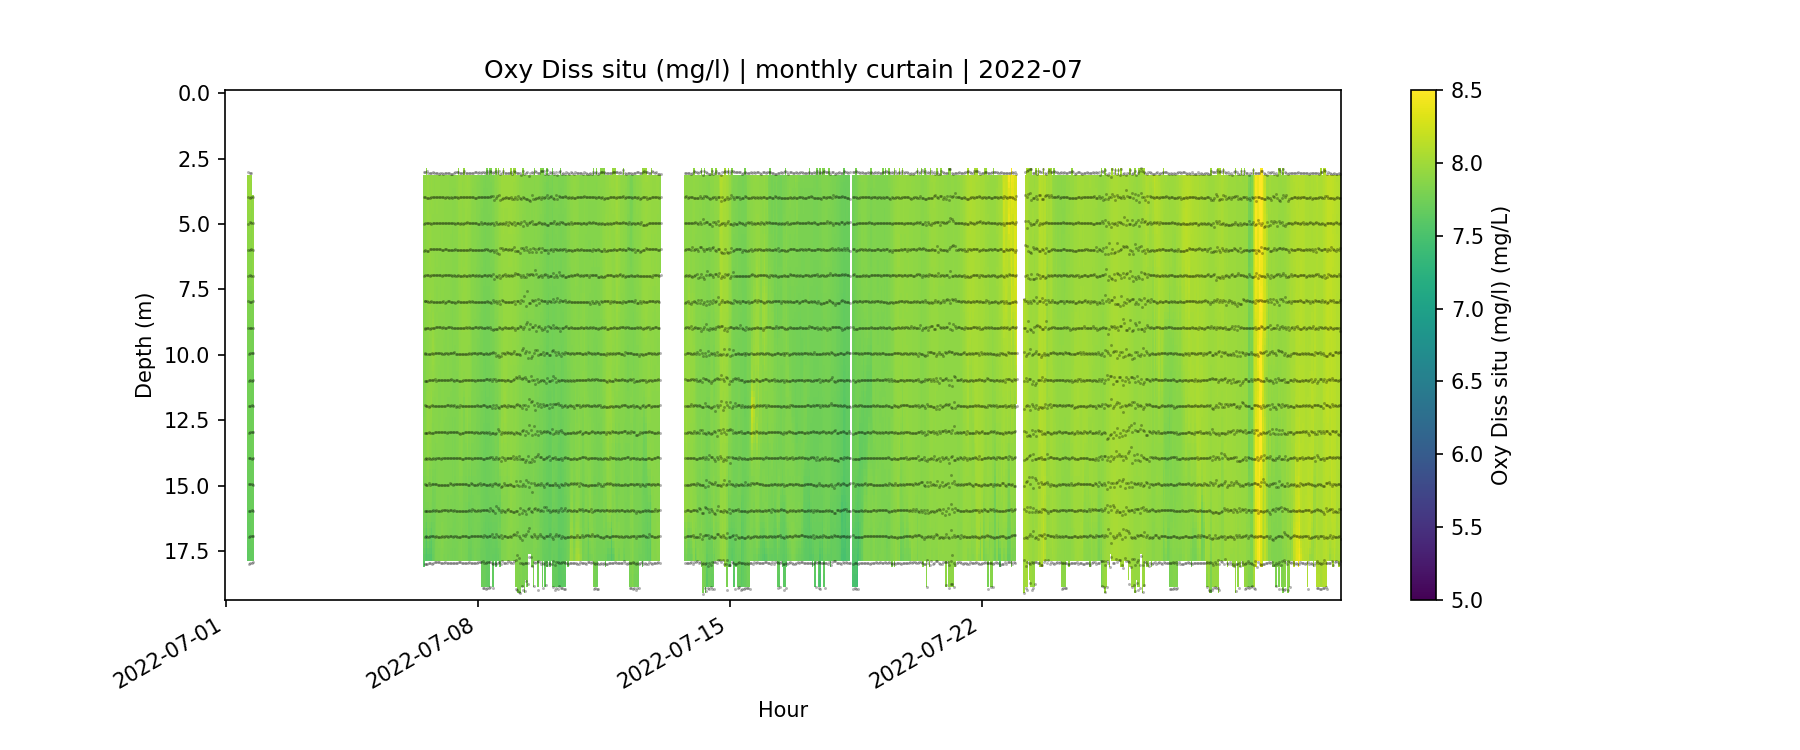Click the isolated narrow data strip near July 1
This screenshot has width=1800, height=750.
pyautogui.click(x=250, y=367)
